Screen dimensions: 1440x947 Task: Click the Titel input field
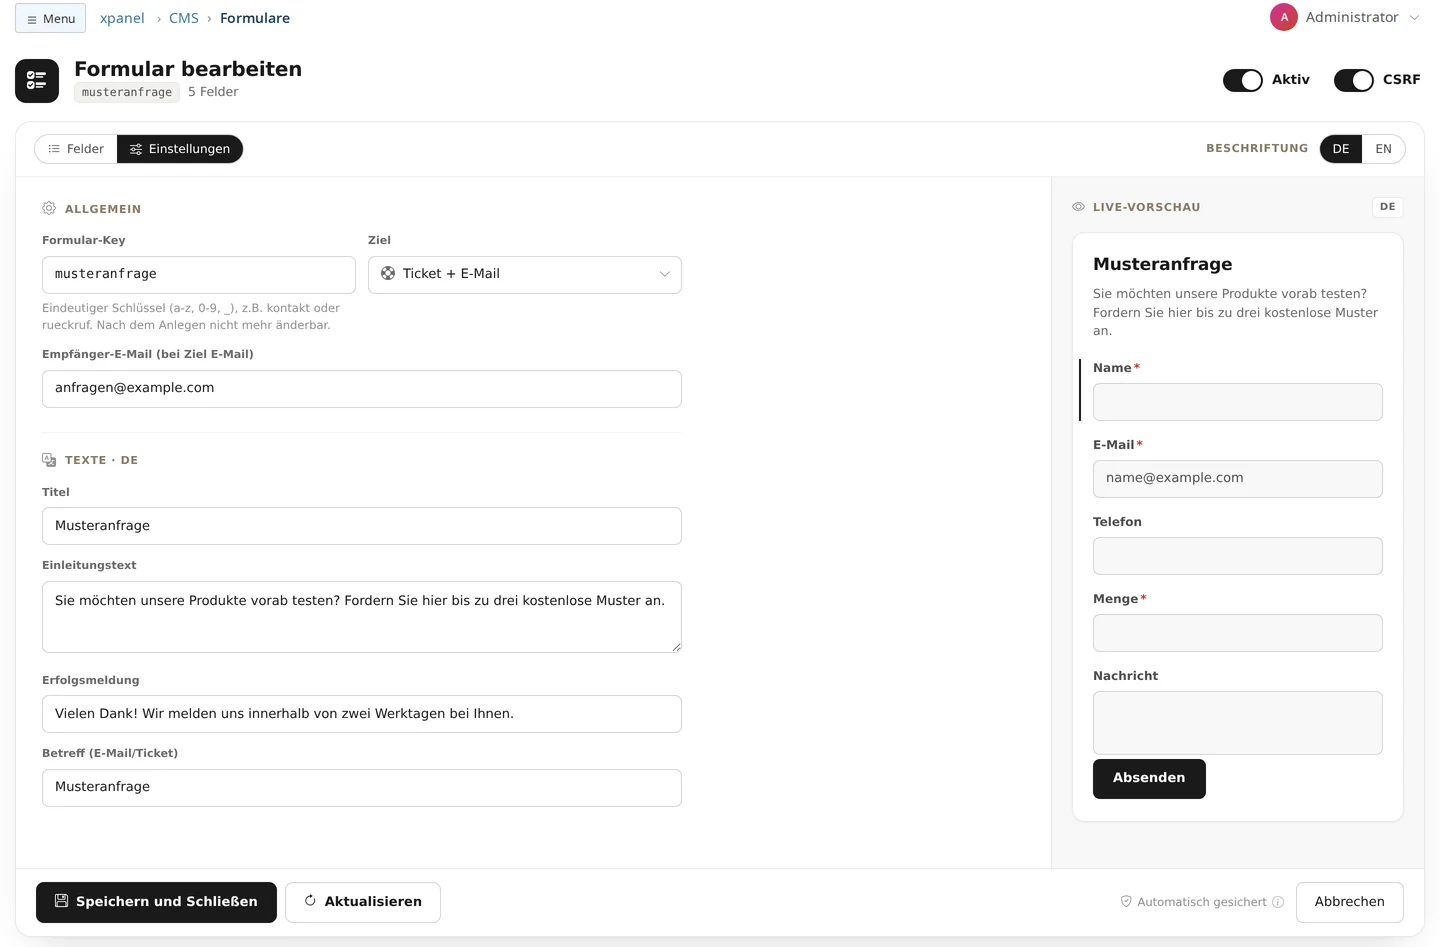tap(362, 526)
